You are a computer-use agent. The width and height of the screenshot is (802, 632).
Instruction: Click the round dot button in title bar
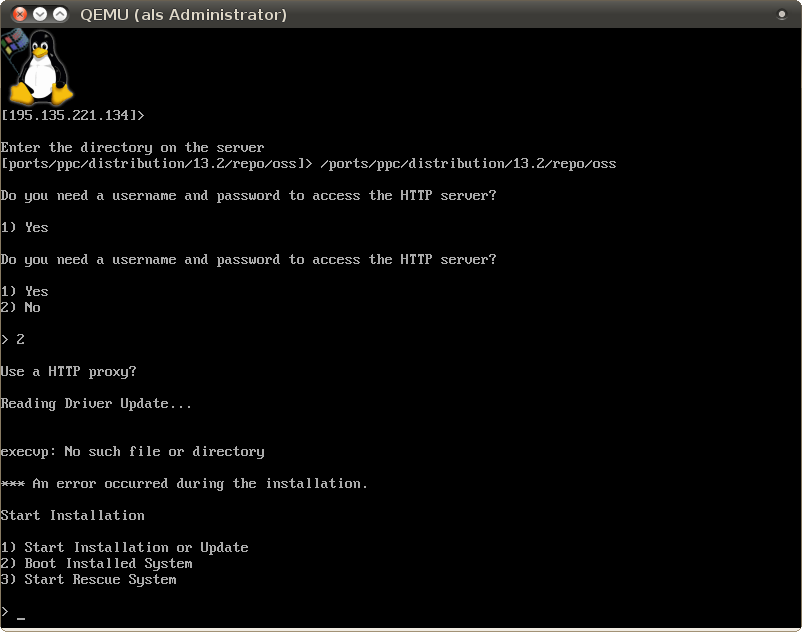(x=782, y=14)
